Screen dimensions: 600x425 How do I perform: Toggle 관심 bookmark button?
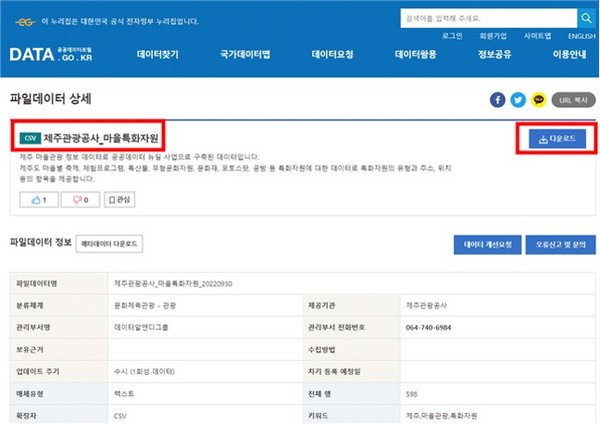pyautogui.click(x=119, y=199)
